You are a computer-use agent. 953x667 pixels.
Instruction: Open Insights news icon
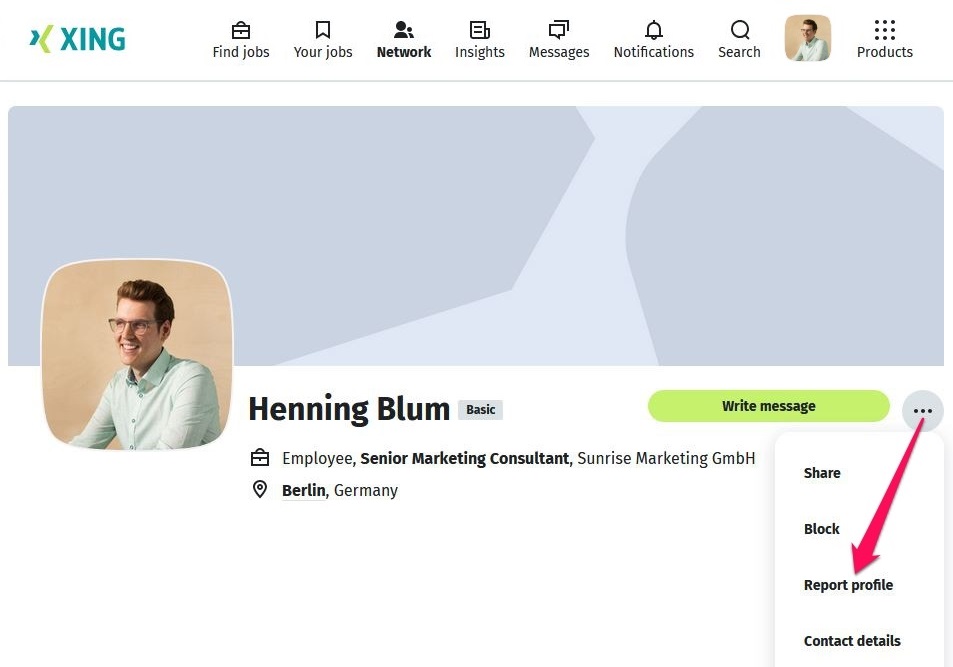[479, 30]
